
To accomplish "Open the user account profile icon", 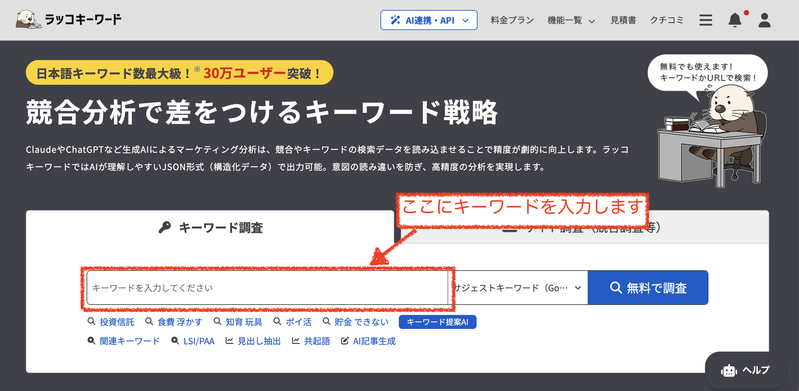I will (x=764, y=20).
